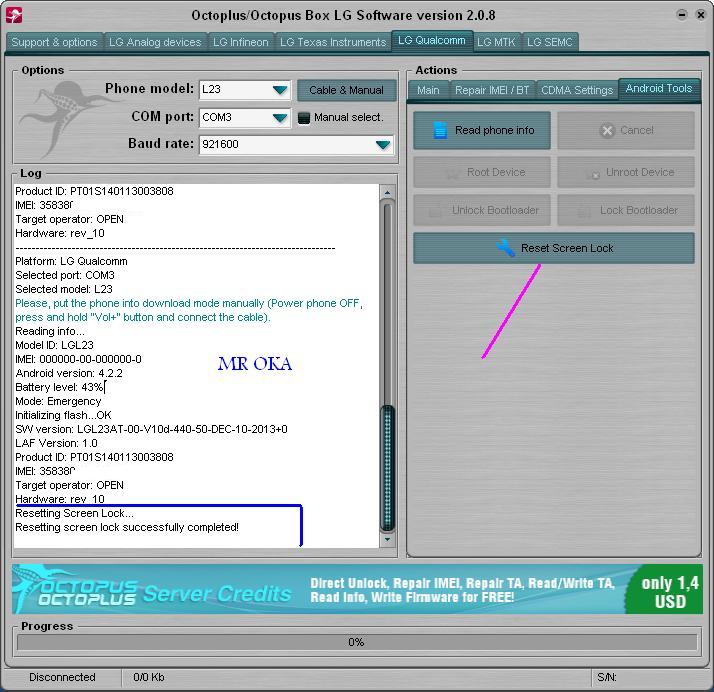Open the Phone model dropdown

pos(280,90)
